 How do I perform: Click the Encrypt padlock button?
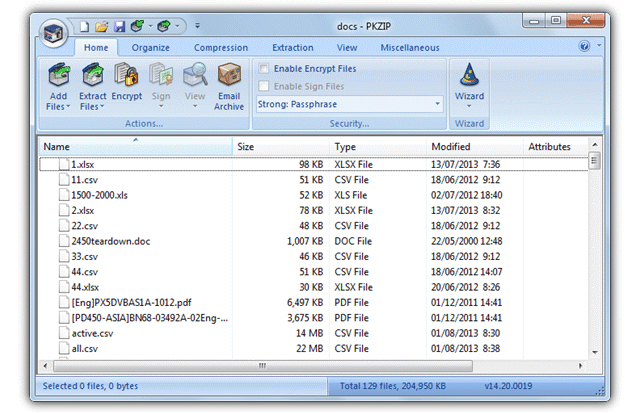127,82
